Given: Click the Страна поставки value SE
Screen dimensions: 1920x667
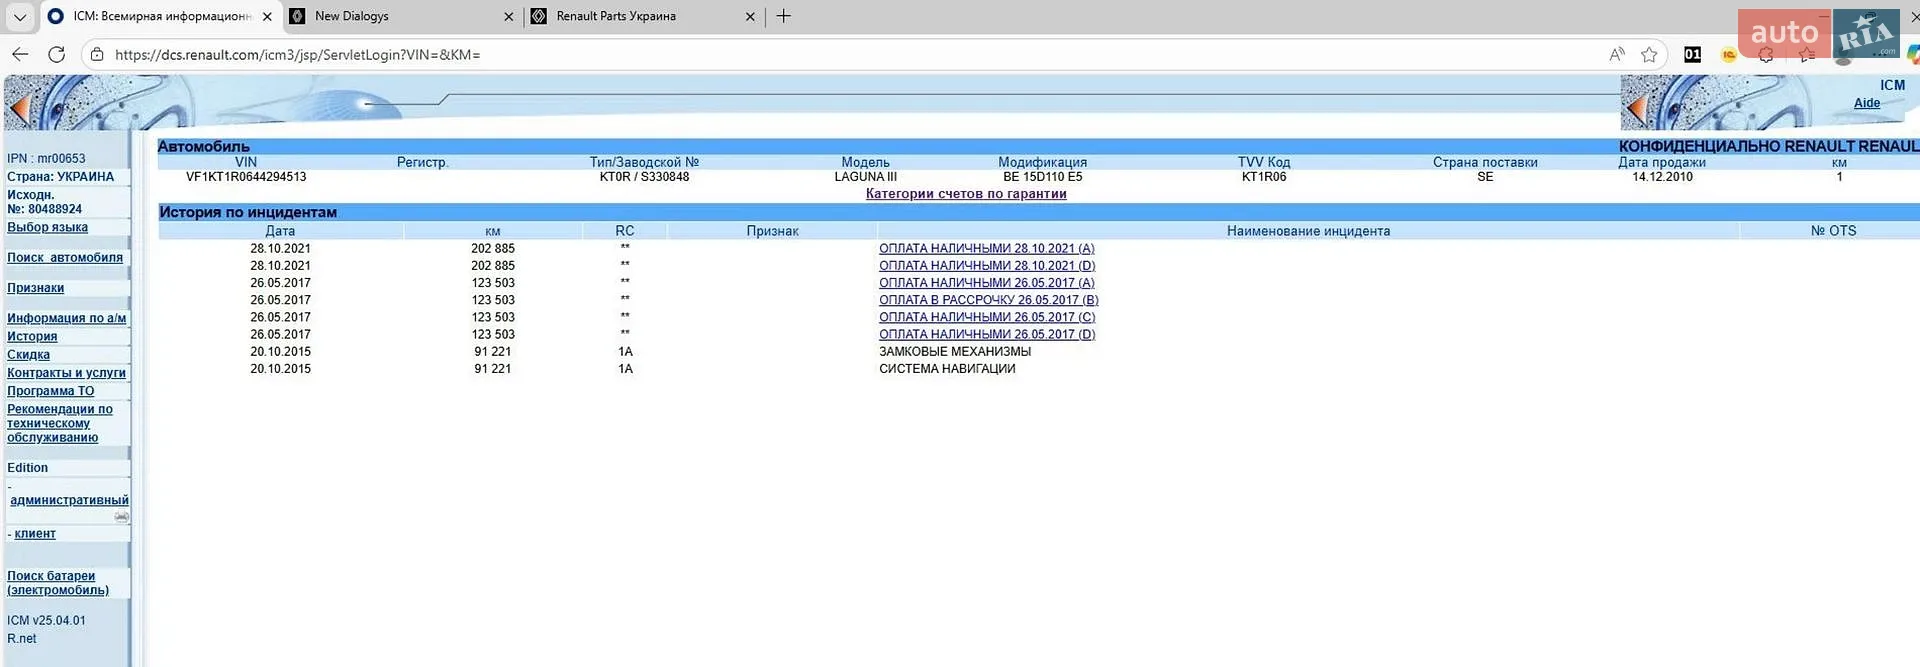Looking at the screenshot, I should coord(1485,177).
